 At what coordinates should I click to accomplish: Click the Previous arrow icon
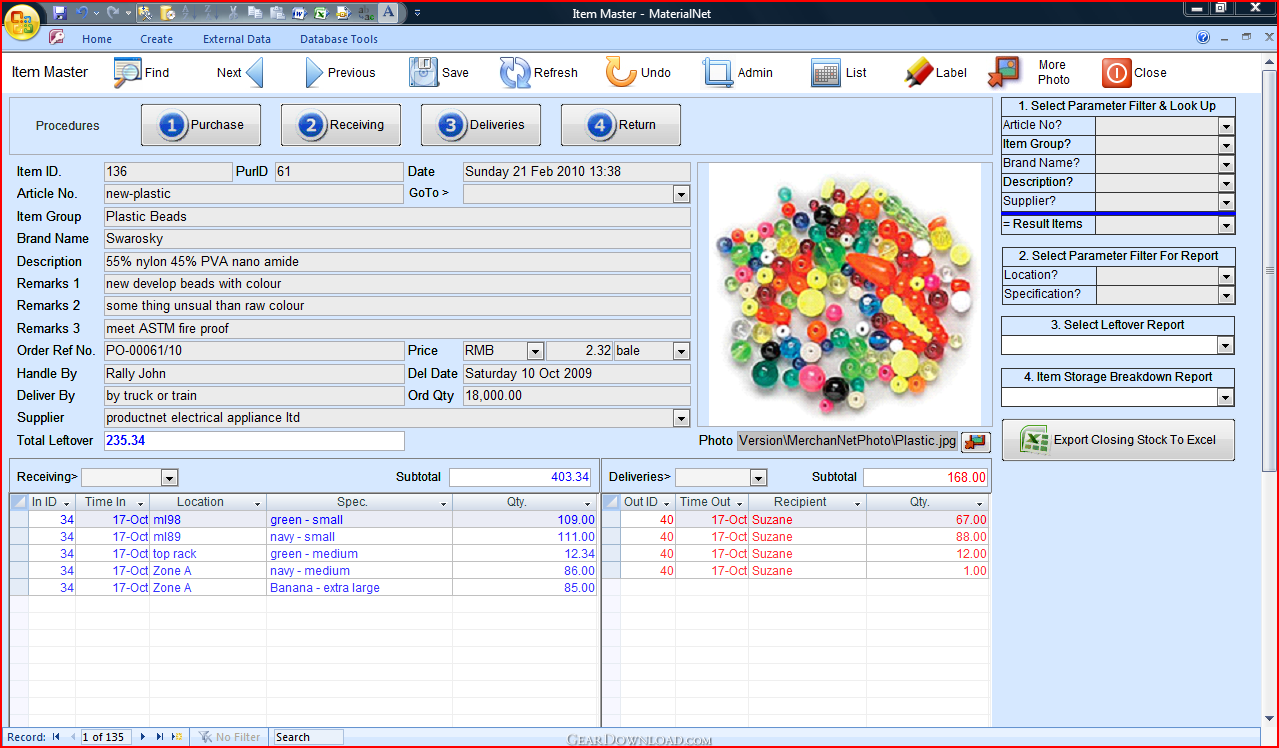pyautogui.click(x=314, y=73)
